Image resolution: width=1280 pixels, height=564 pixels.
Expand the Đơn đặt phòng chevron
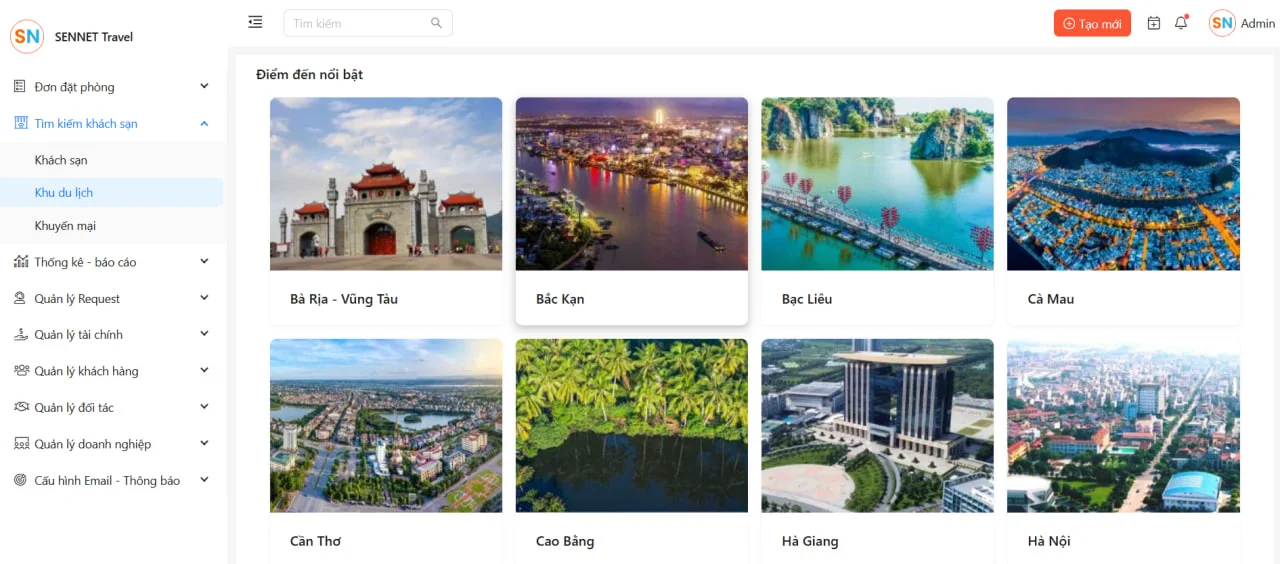coord(204,87)
